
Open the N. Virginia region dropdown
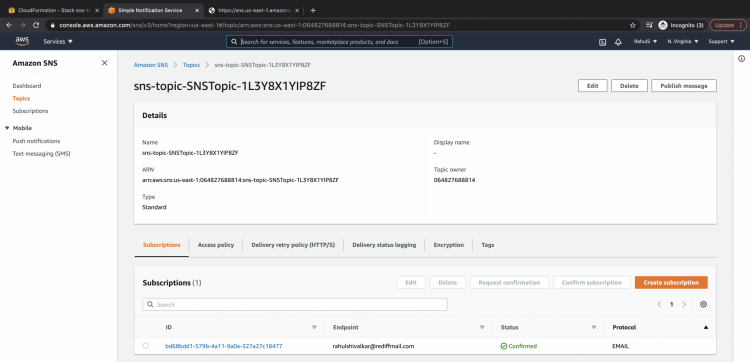(x=683, y=42)
